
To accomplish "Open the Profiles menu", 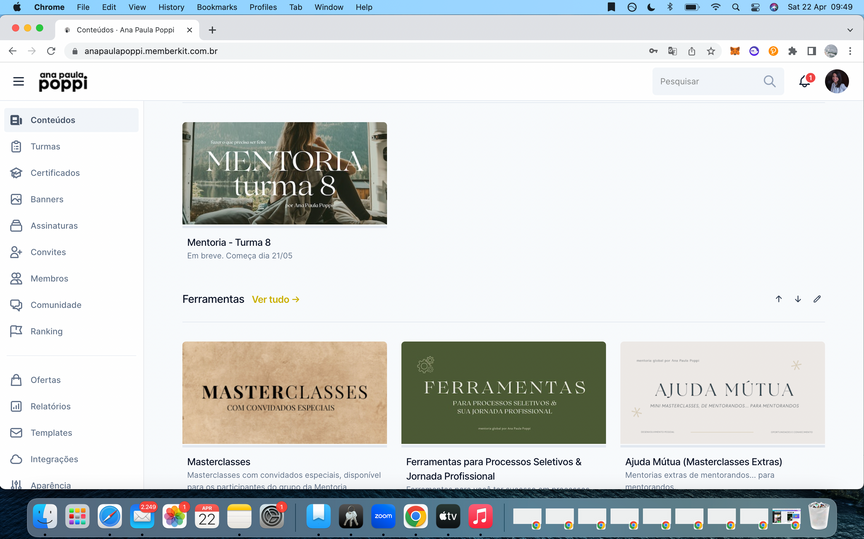I will pos(263,7).
